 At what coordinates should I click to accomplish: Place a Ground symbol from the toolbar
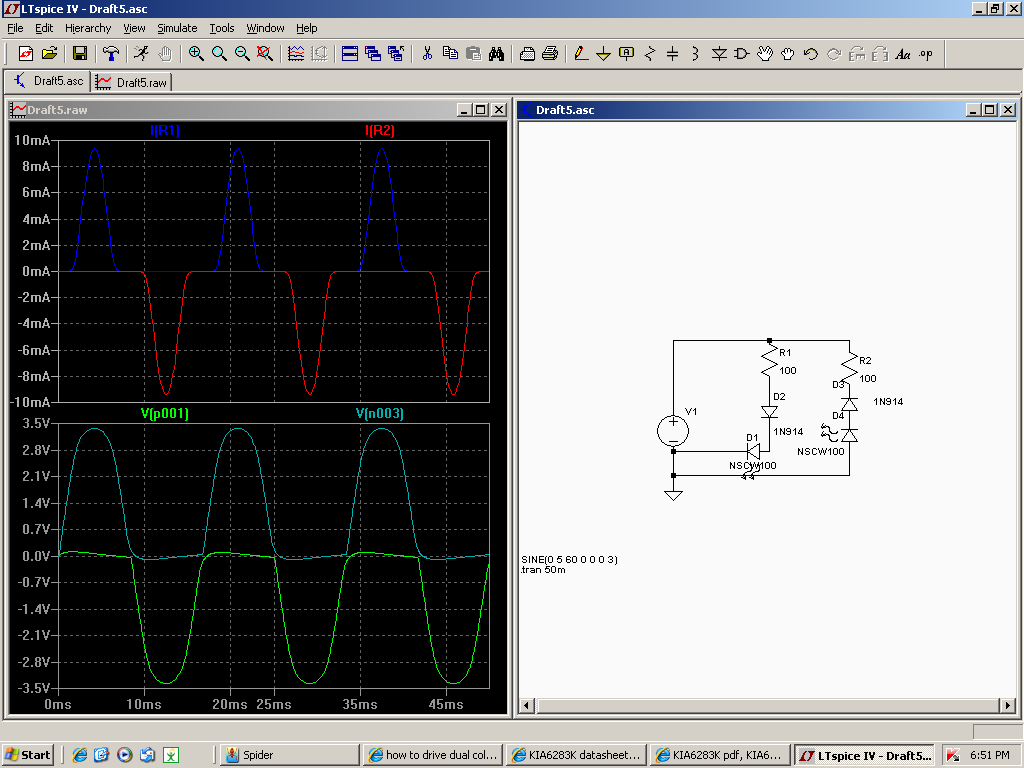(x=603, y=54)
